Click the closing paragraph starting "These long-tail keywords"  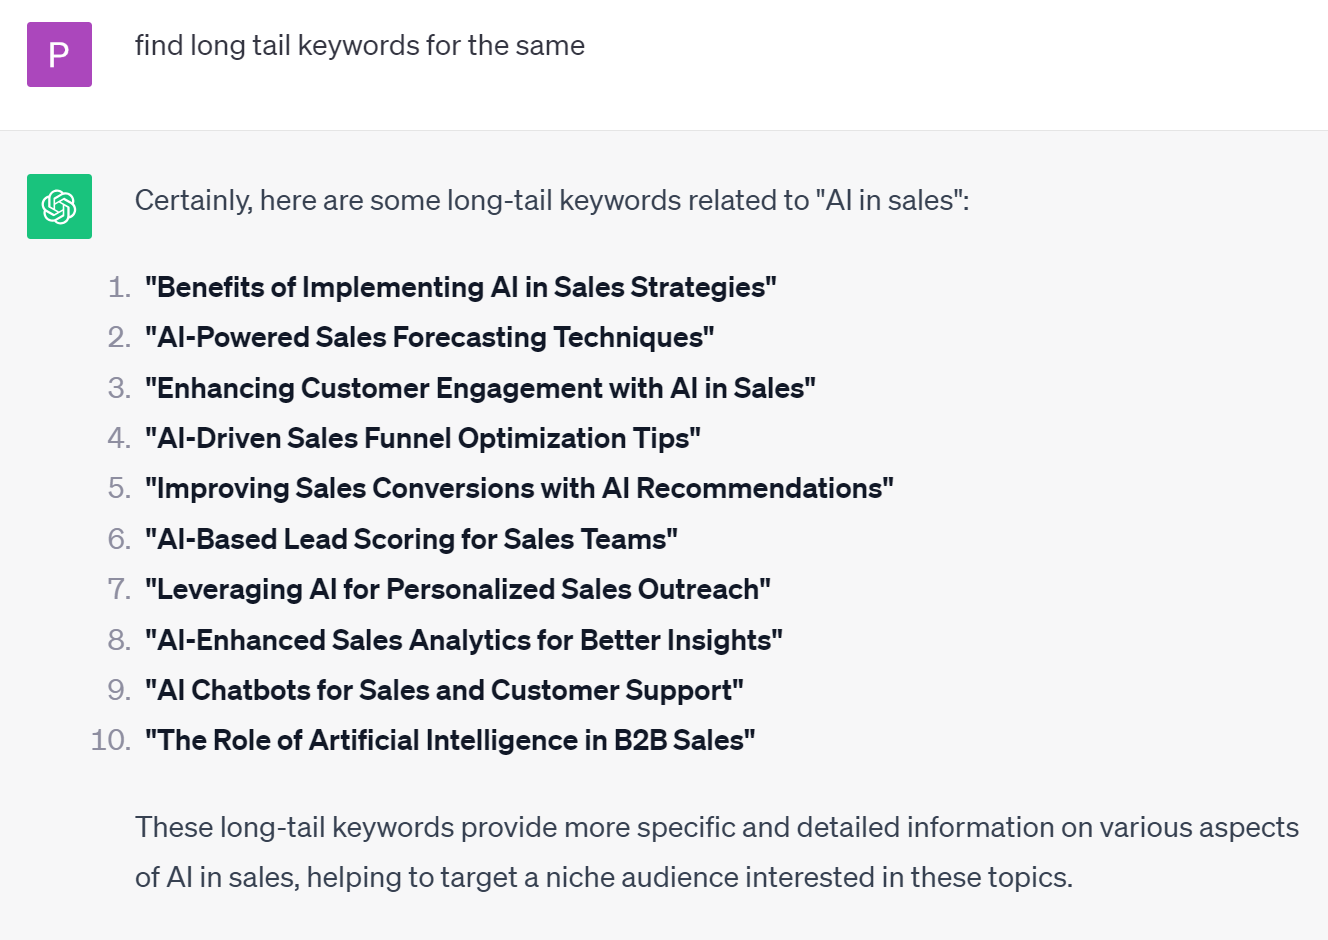(716, 828)
